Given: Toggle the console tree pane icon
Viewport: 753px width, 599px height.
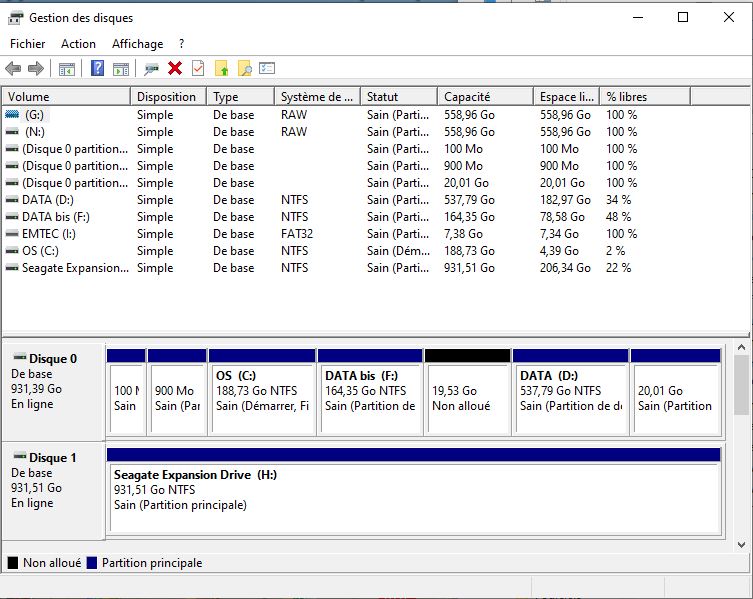Looking at the screenshot, I should click(67, 69).
